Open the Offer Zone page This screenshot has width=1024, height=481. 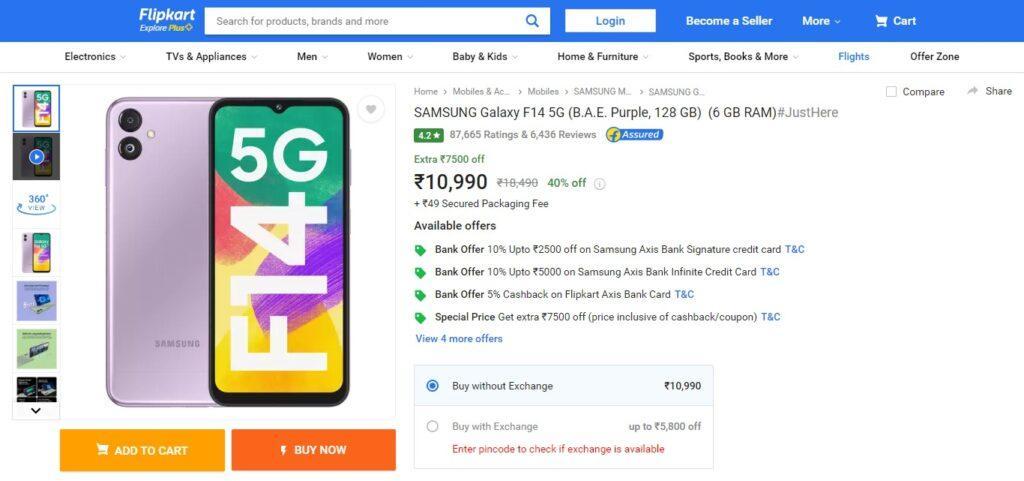(934, 57)
